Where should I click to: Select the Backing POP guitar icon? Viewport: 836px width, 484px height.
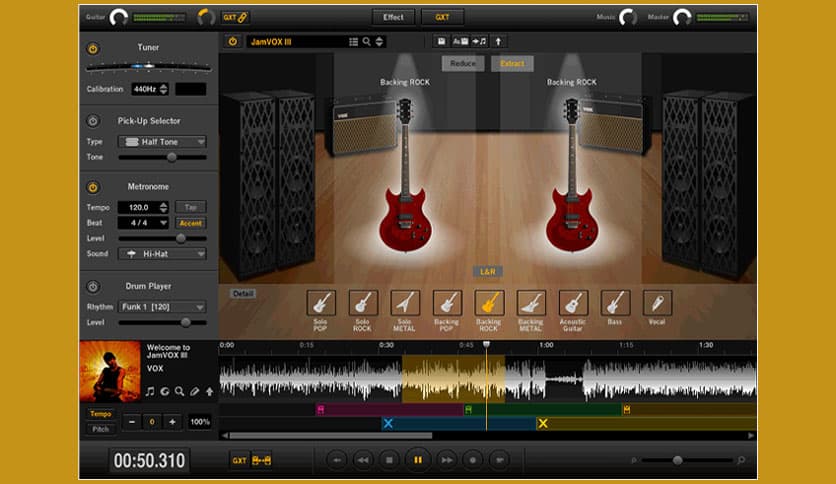click(447, 303)
